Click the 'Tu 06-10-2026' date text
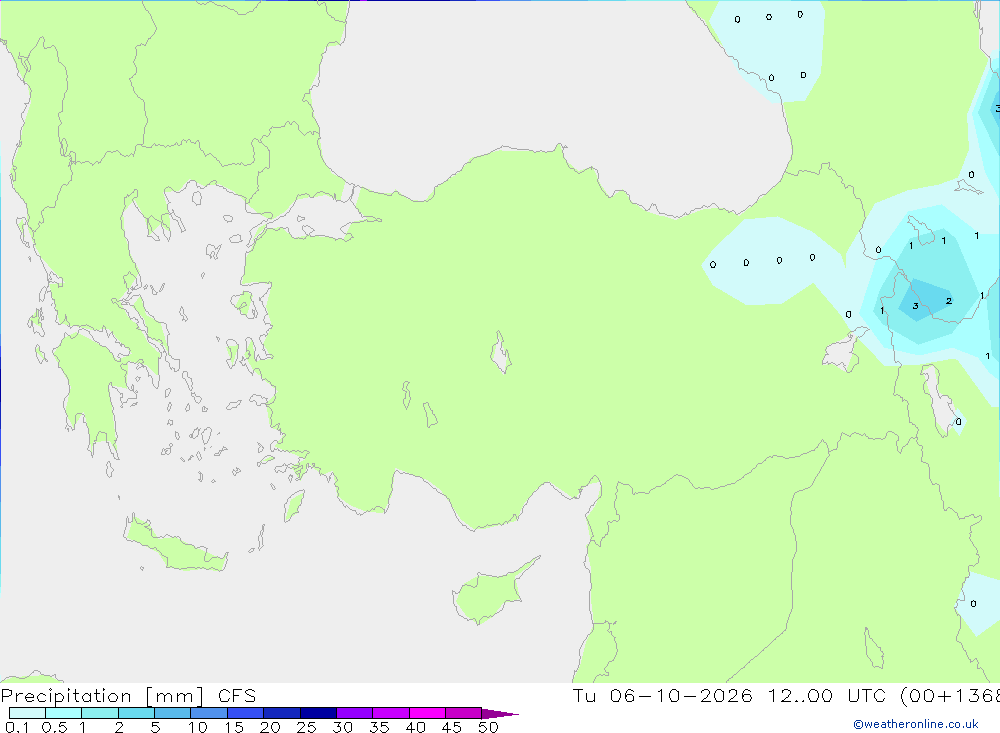The height and width of the screenshot is (733, 1000). tap(663, 695)
